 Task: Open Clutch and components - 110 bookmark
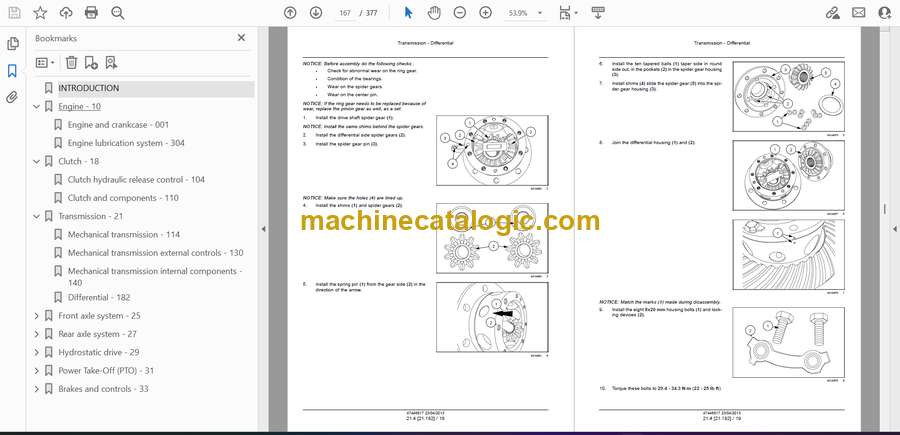coord(123,198)
